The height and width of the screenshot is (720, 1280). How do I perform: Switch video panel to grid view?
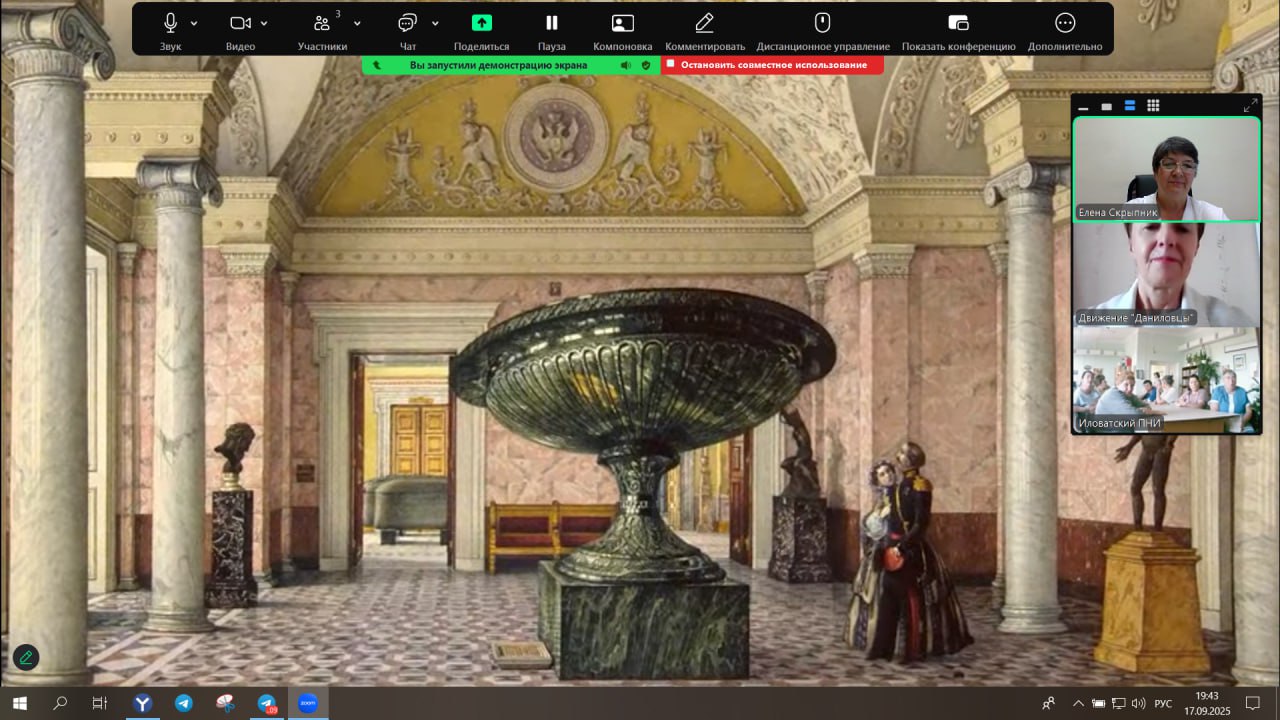coord(1153,105)
